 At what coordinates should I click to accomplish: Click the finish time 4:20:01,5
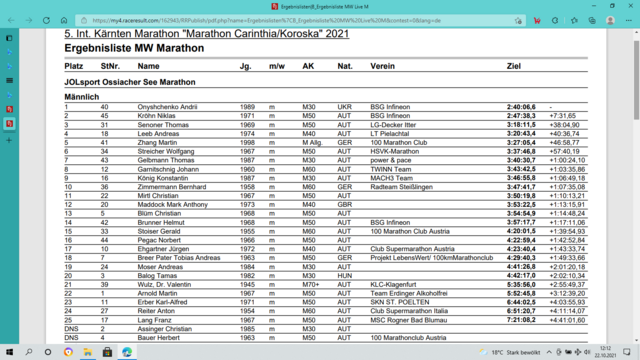click(x=521, y=231)
